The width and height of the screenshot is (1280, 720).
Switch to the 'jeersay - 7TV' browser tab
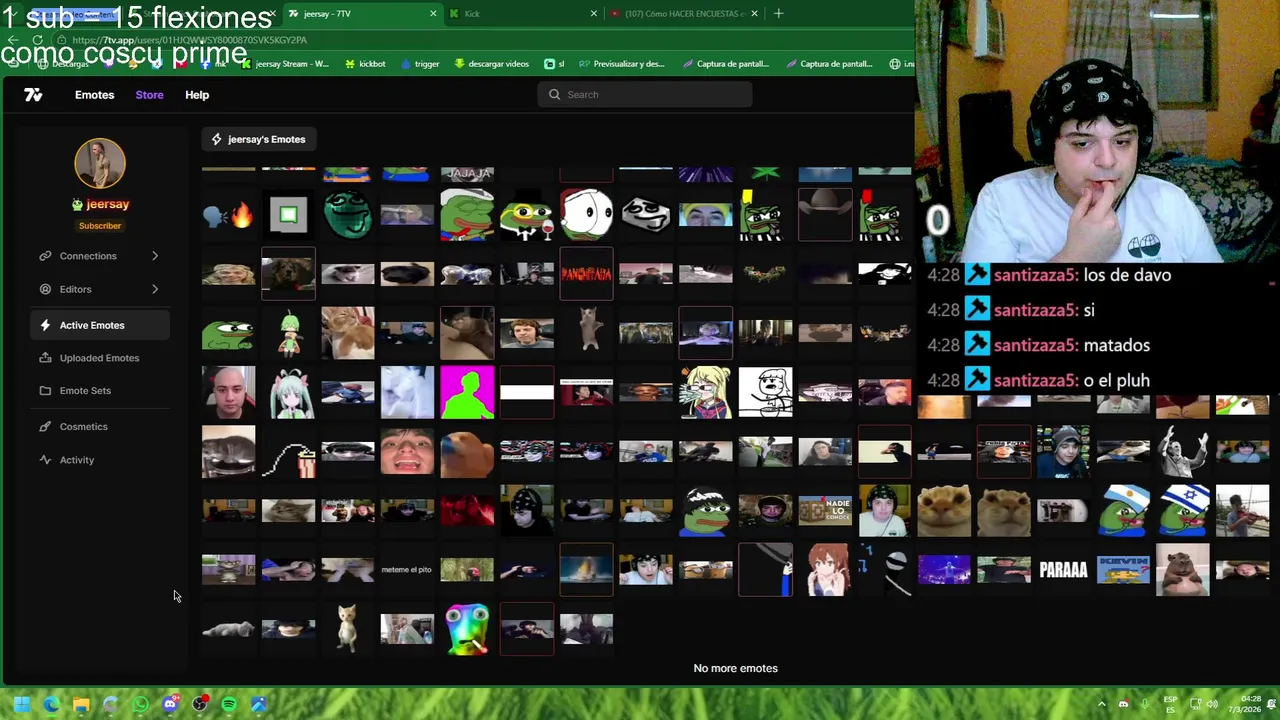tap(363, 14)
